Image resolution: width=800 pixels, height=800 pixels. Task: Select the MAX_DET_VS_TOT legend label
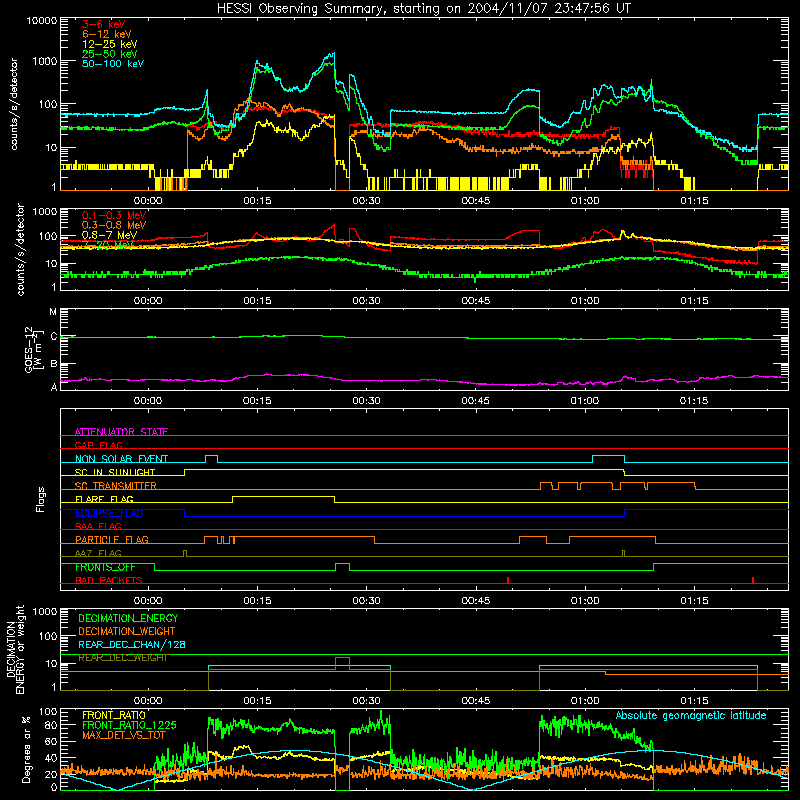point(124,735)
